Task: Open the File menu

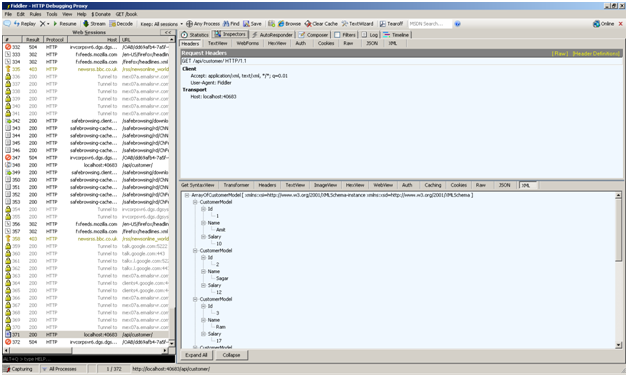Action: (x=8, y=14)
